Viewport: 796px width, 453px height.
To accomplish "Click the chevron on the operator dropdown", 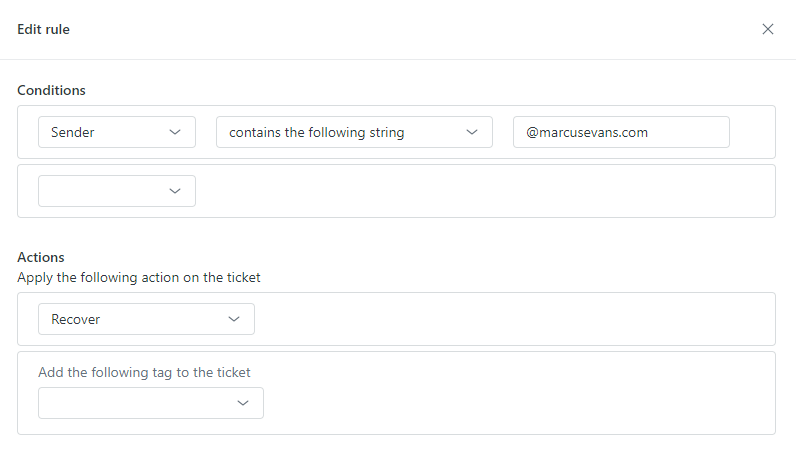I will (x=472, y=132).
